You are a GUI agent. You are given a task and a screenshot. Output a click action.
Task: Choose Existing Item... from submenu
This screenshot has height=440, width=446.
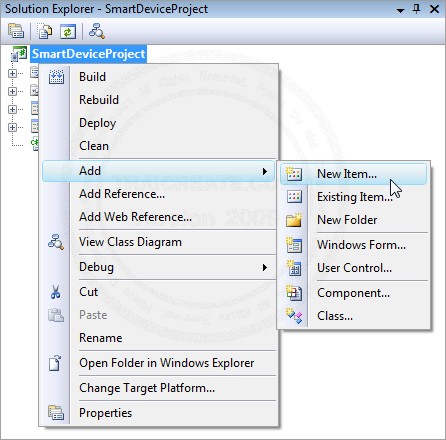(x=354, y=197)
